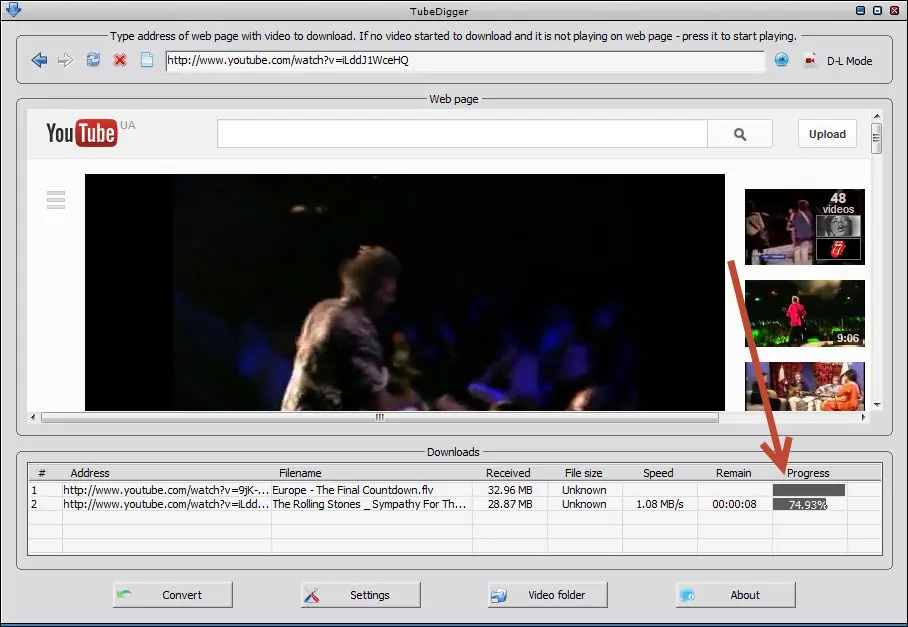Maximize the TubeDigger window
This screenshot has width=908, height=627.
877,10
